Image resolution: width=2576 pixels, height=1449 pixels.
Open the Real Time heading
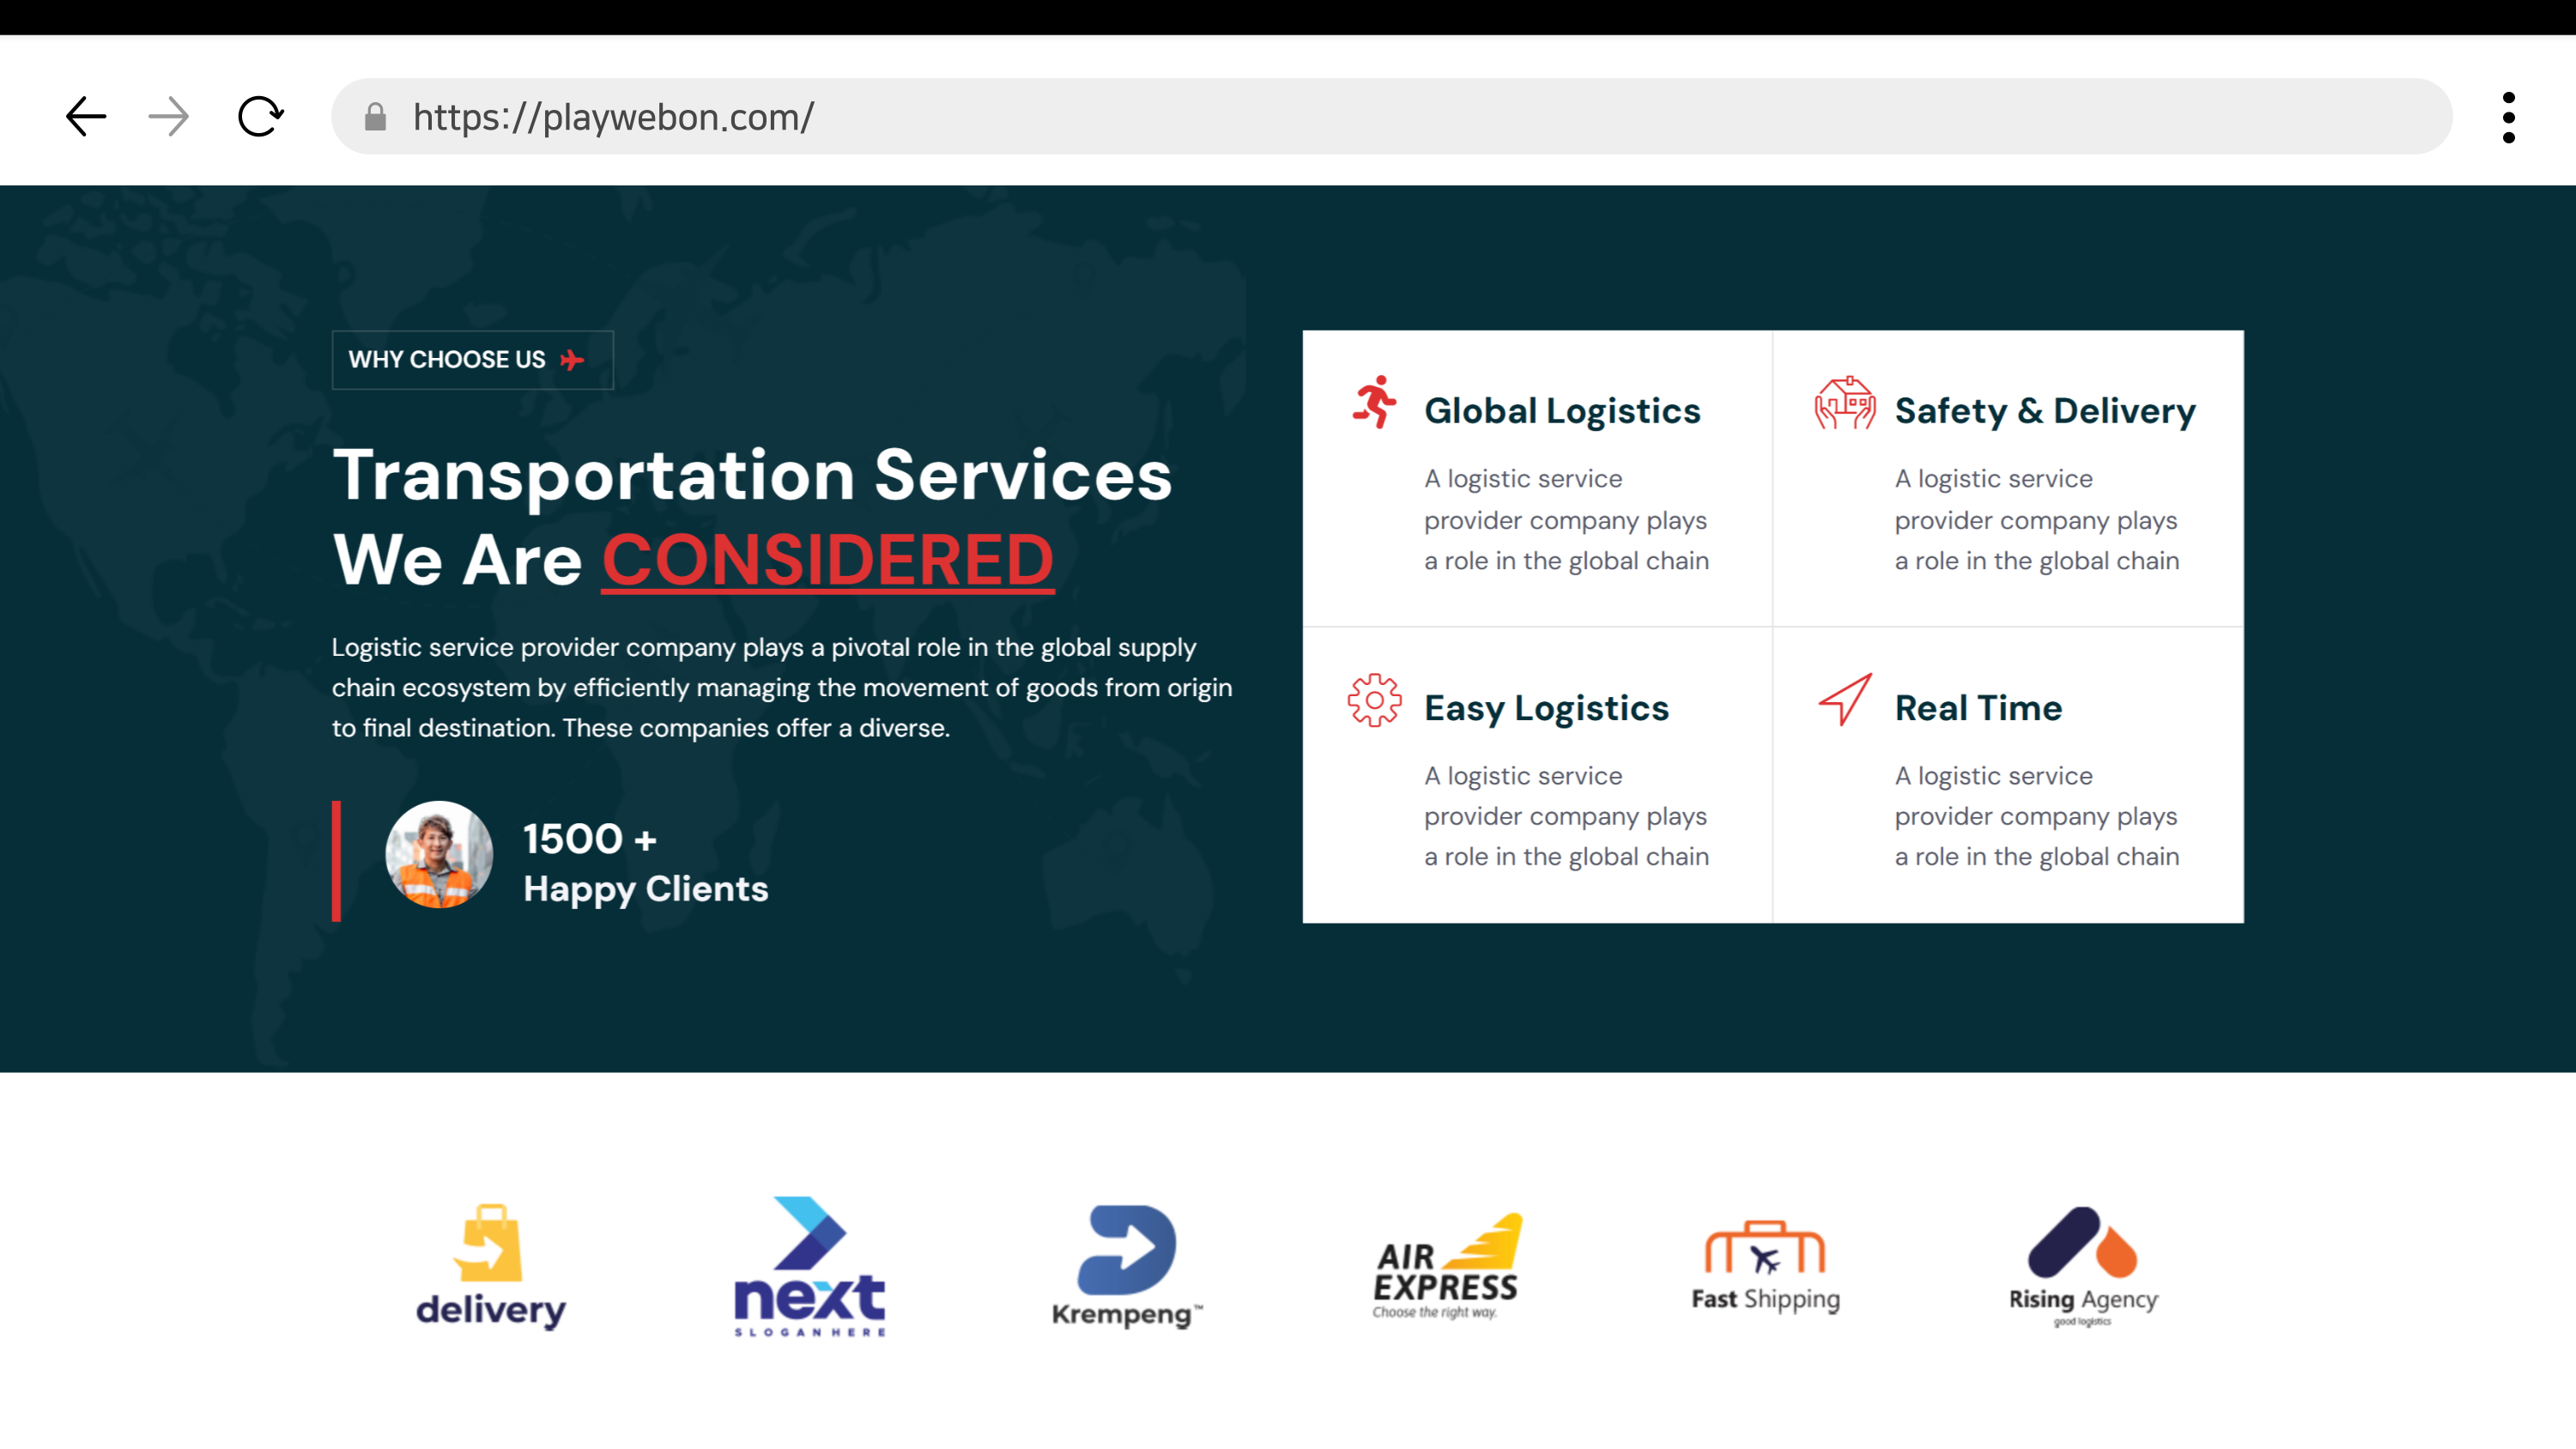pos(1978,708)
